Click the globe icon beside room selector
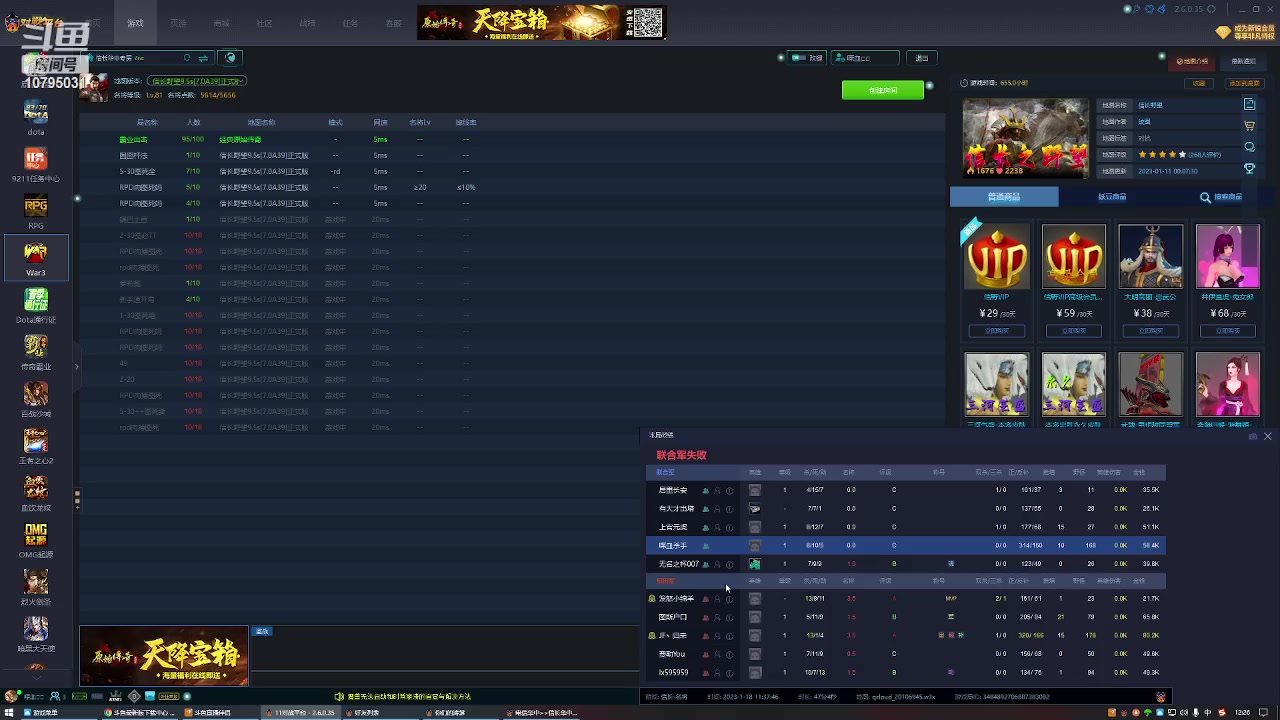Screen dimensions: 1280x720 coord(231,58)
